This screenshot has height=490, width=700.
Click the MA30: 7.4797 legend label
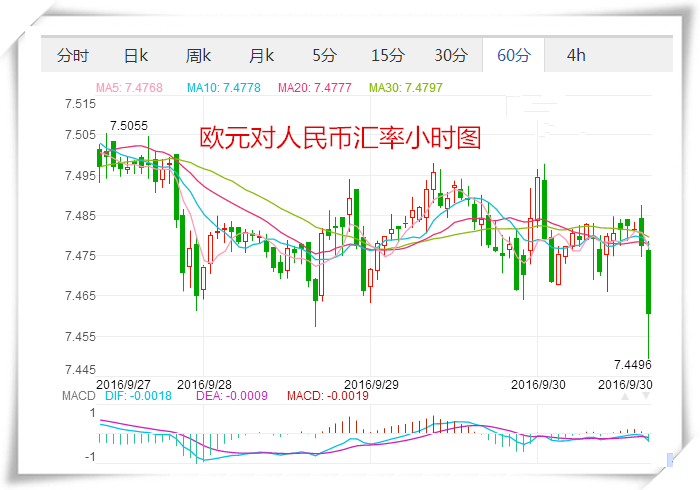click(406, 87)
